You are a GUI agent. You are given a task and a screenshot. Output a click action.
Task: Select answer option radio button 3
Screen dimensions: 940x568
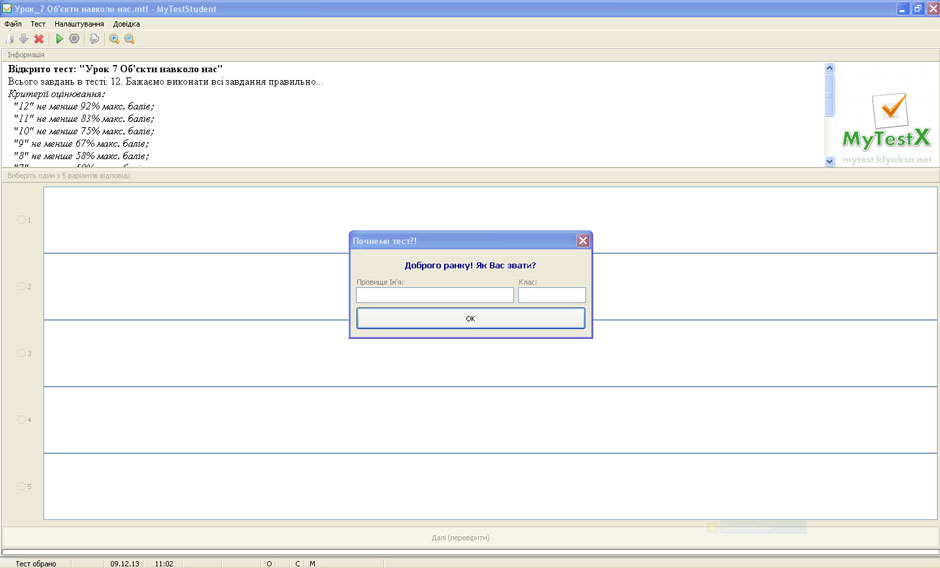click(22, 353)
